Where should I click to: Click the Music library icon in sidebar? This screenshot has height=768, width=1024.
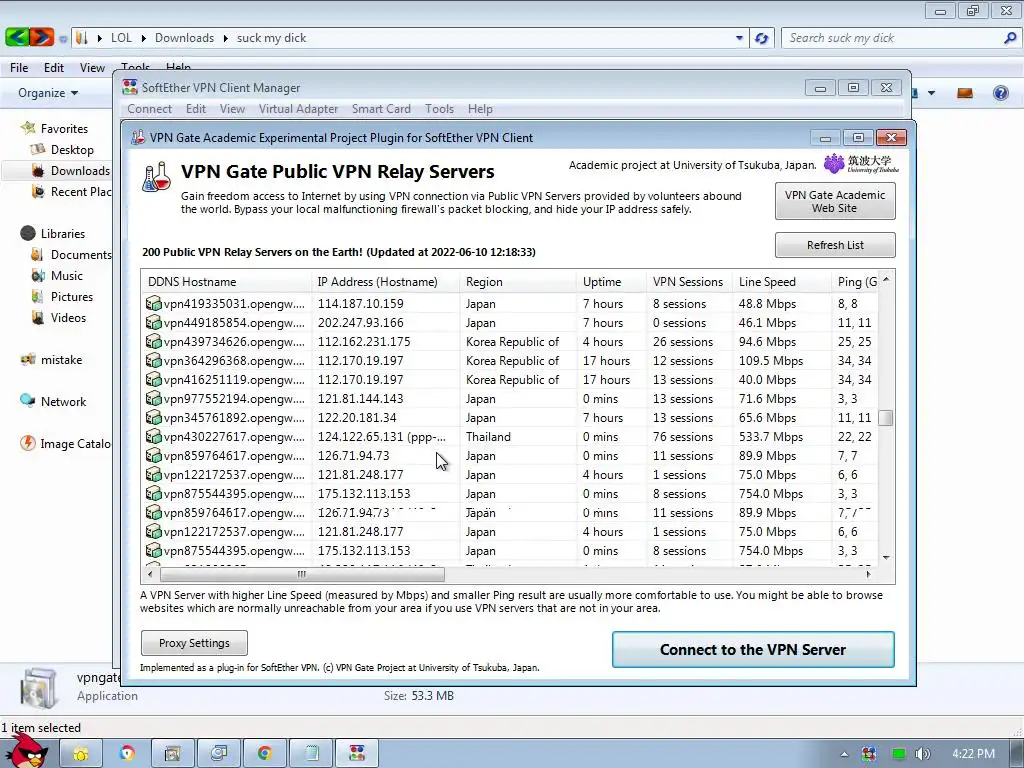point(38,276)
